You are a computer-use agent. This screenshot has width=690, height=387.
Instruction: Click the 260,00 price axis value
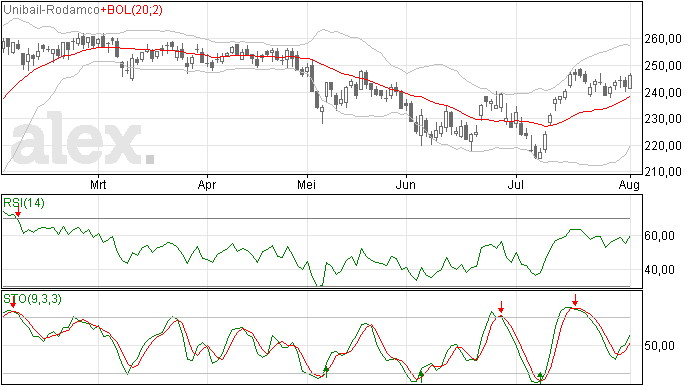pyautogui.click(x=663, y=39)
